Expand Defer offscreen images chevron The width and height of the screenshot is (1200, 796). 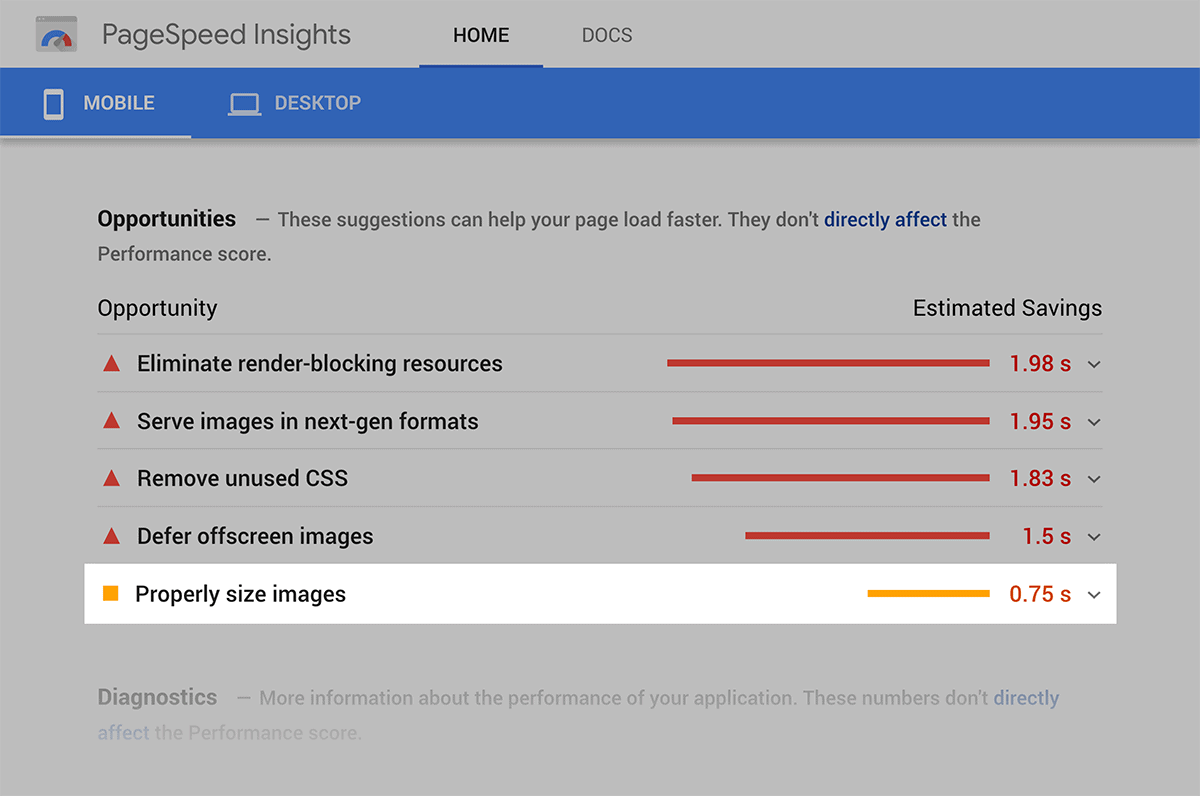click(x=1094, y=538)
